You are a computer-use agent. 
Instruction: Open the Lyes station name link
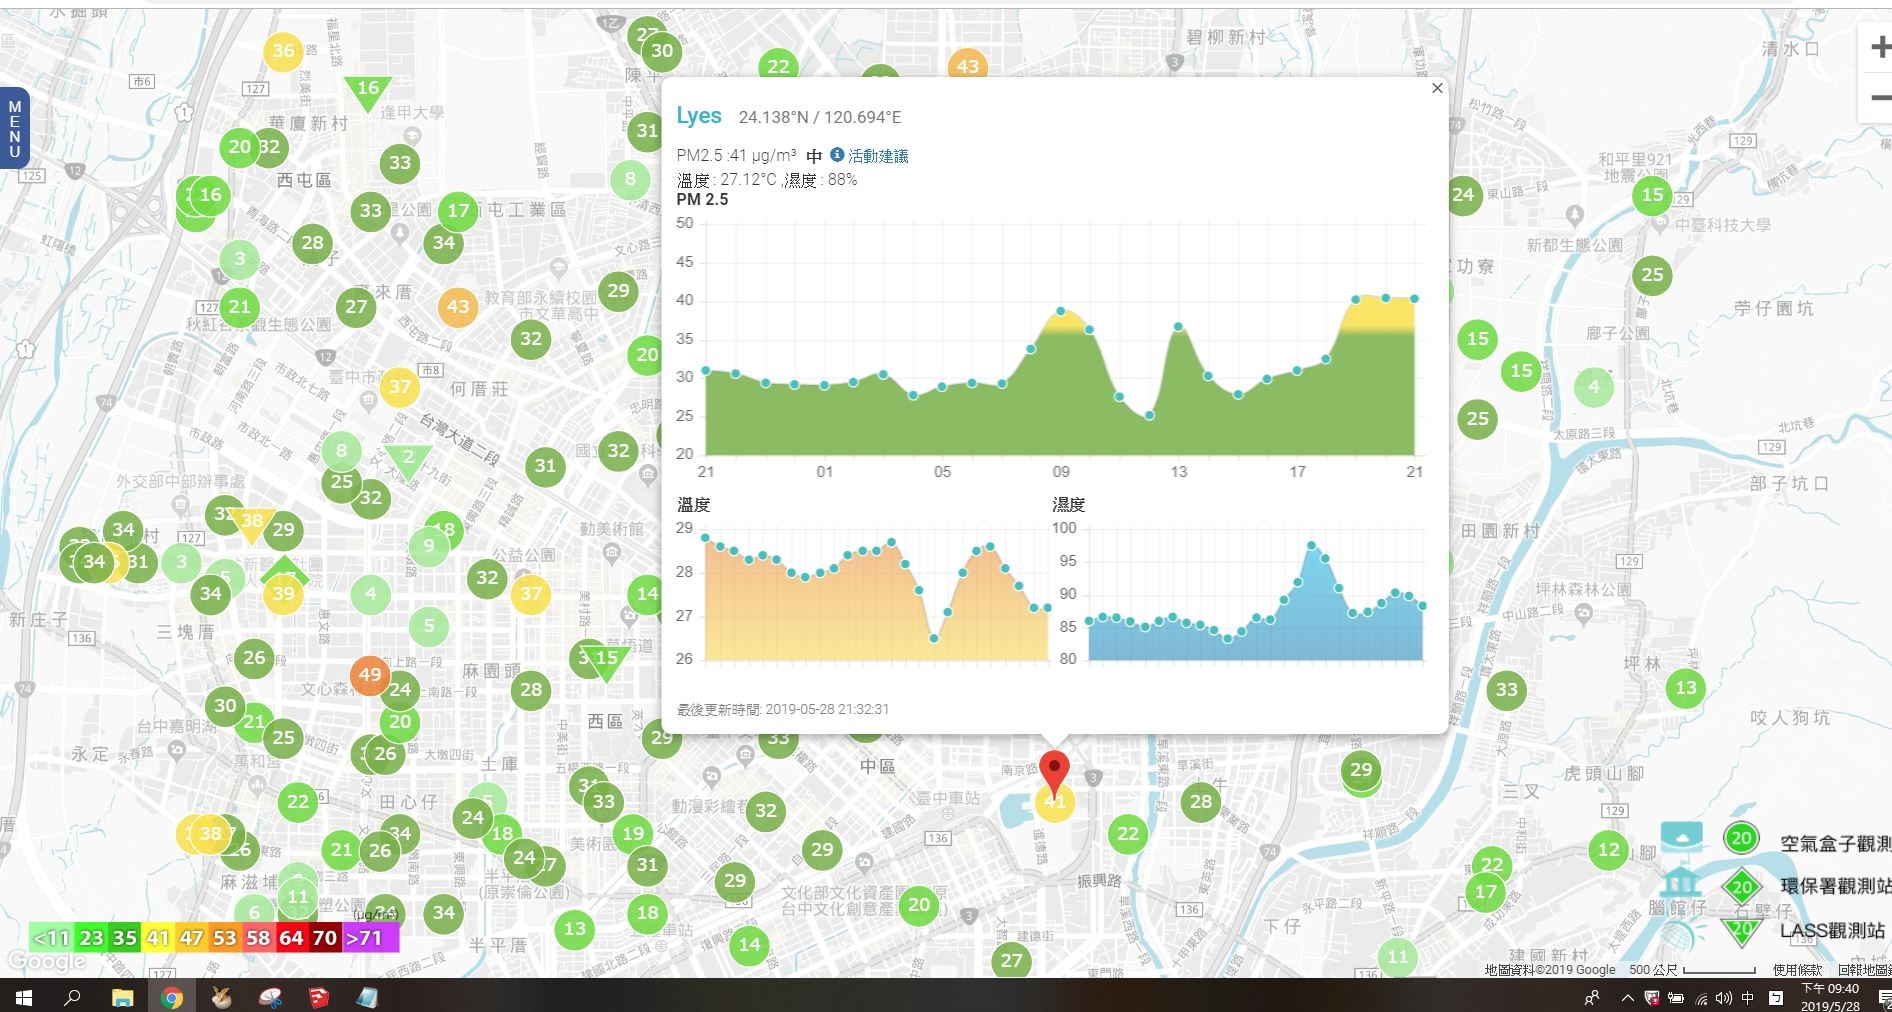698,116
